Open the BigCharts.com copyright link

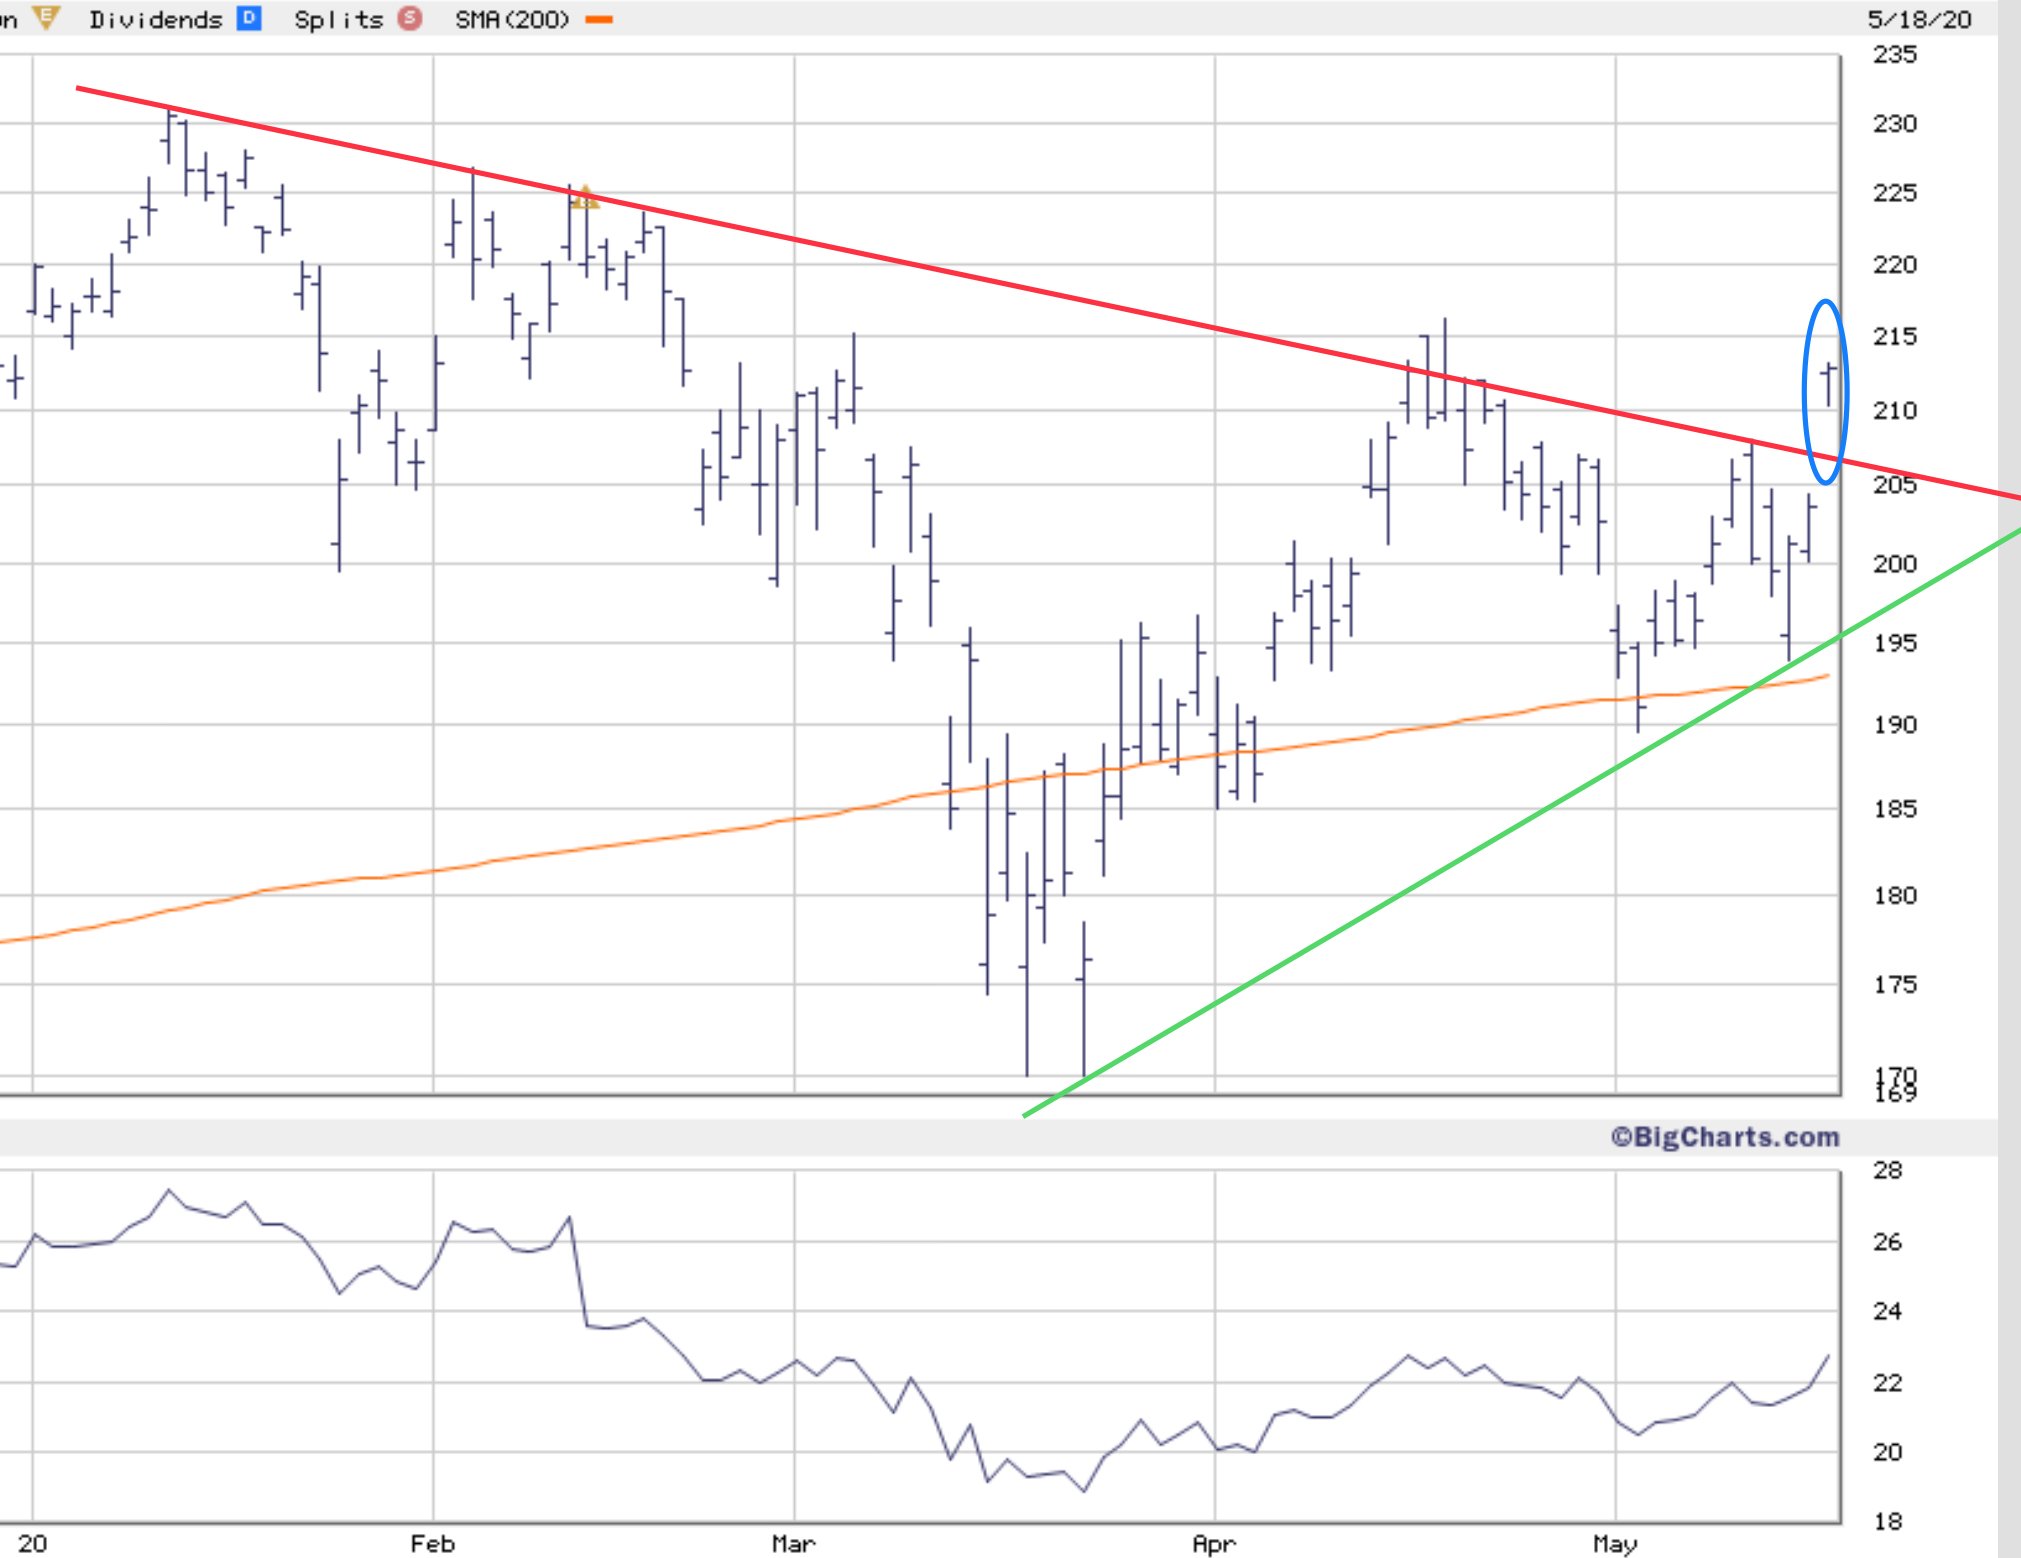point(1724,1137)
